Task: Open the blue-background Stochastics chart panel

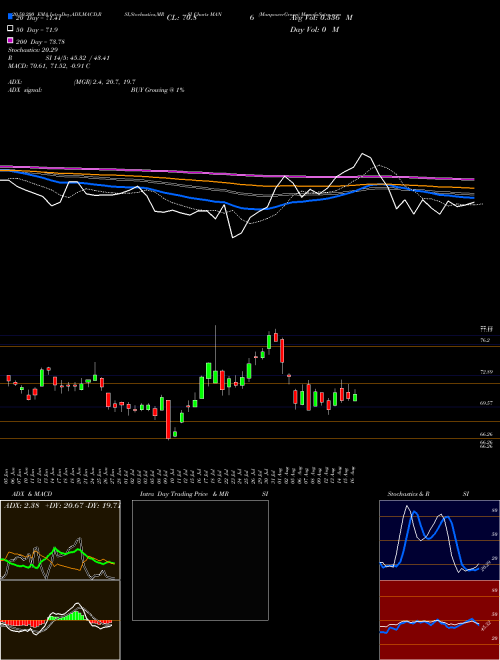Action: click(x=439, y=540)
